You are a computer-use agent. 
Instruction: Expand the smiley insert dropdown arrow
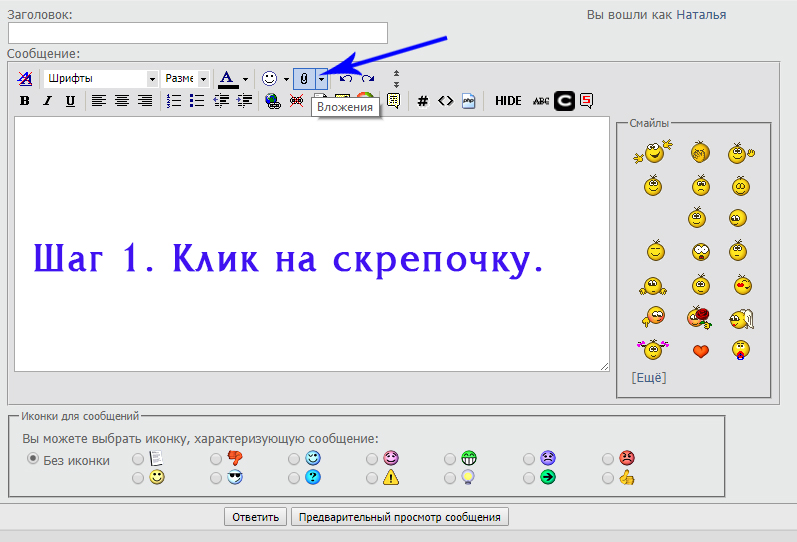[x=286, y=78]
